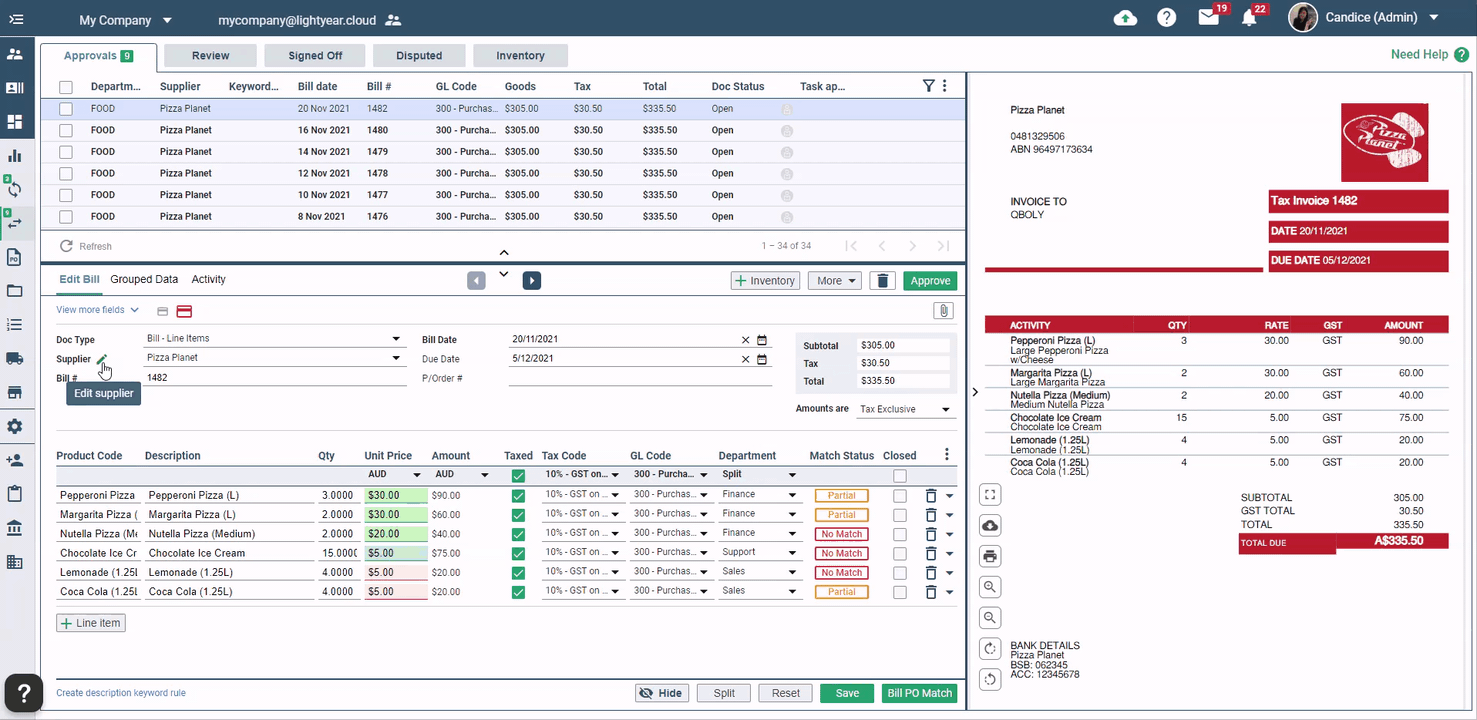Open Department dropdown for Chocolate Ice Cream
This screenshot has height=720, width=1477.
pyautogui.click(x=760, y=552)
